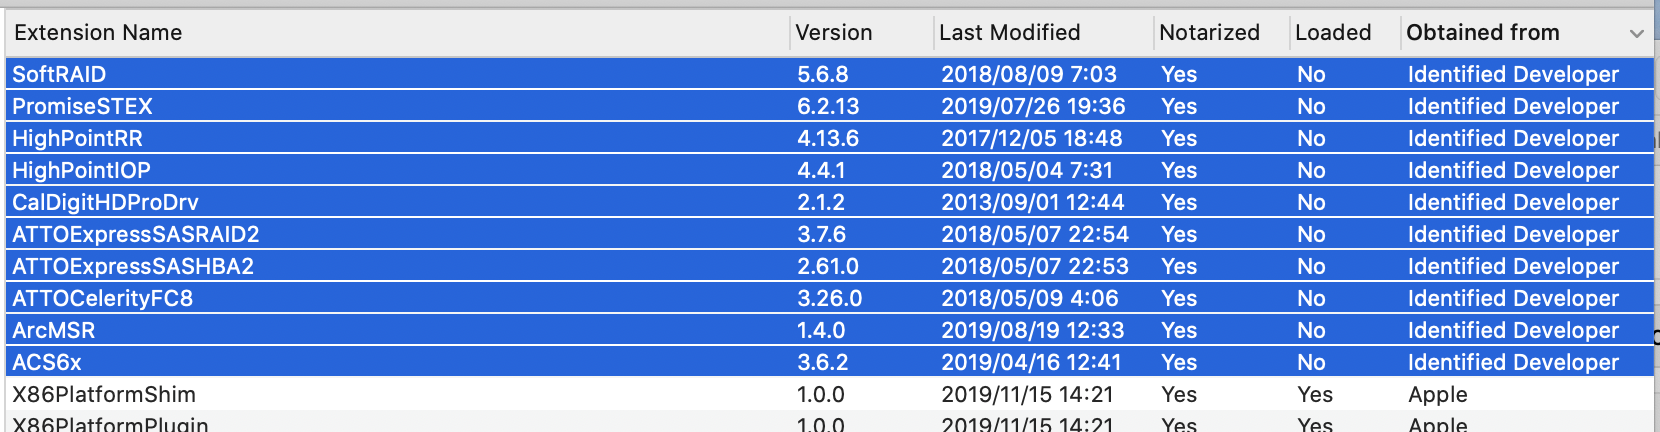
Task: Select the SoftRAID extension row
Action: tap(829, 74)
